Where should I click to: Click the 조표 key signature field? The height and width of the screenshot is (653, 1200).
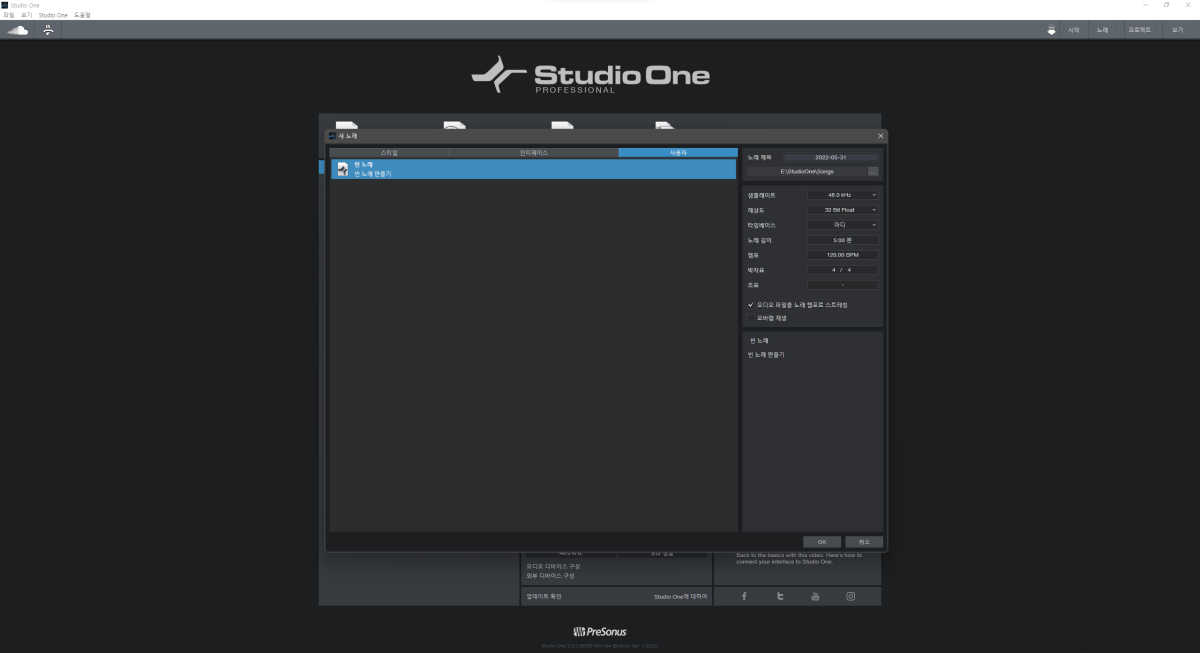pyautogui.click(x=842, y=285)
